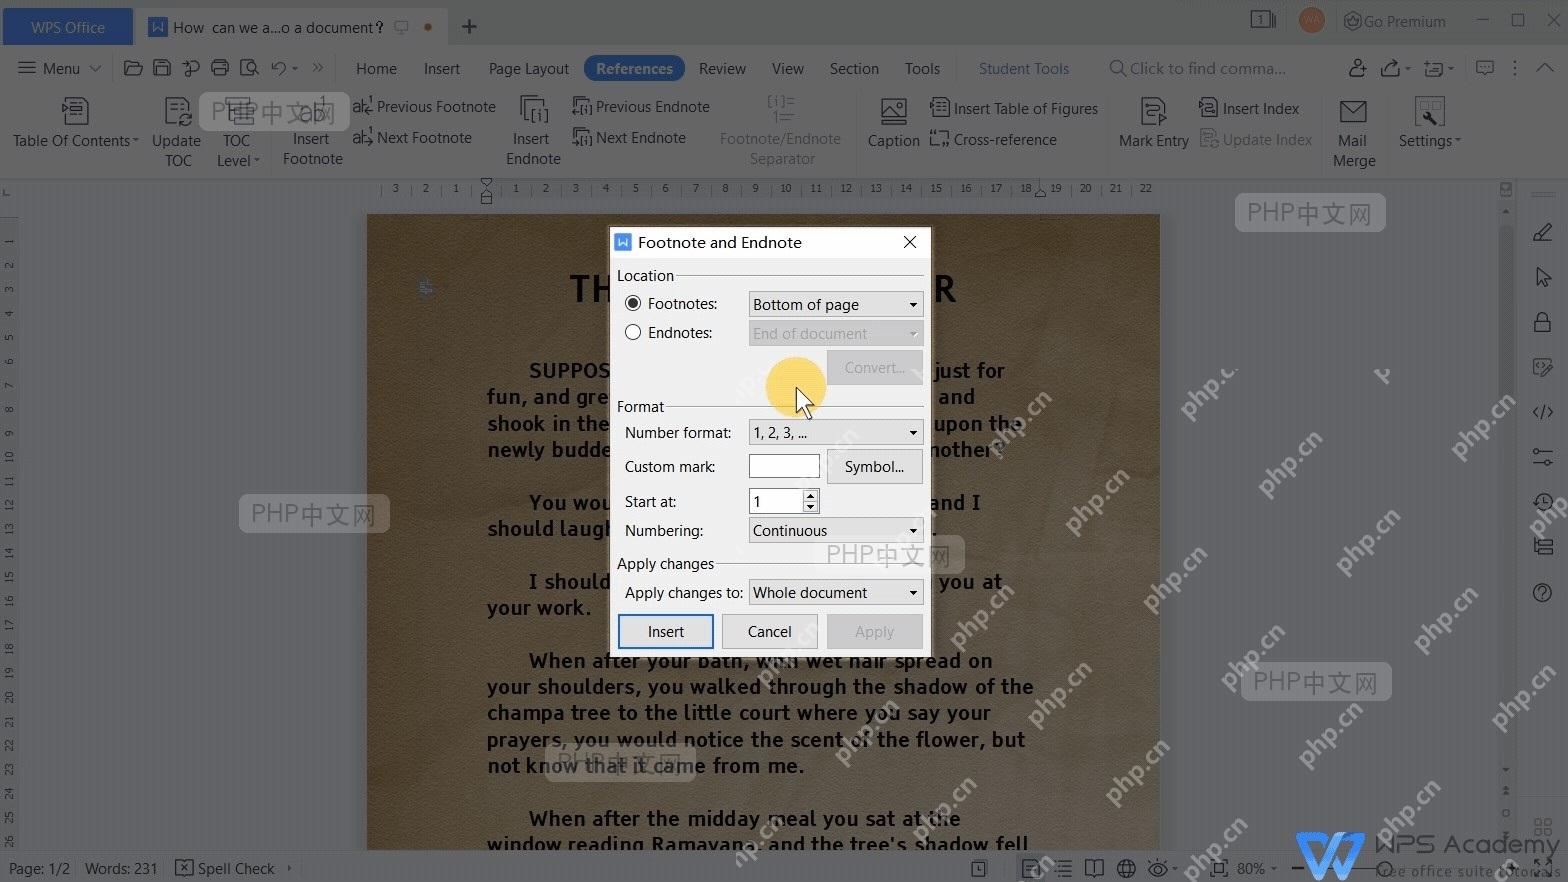Close Footnote and Endnote dialog
Viewport: 1568px width, 882px height.
pos(909,242)
